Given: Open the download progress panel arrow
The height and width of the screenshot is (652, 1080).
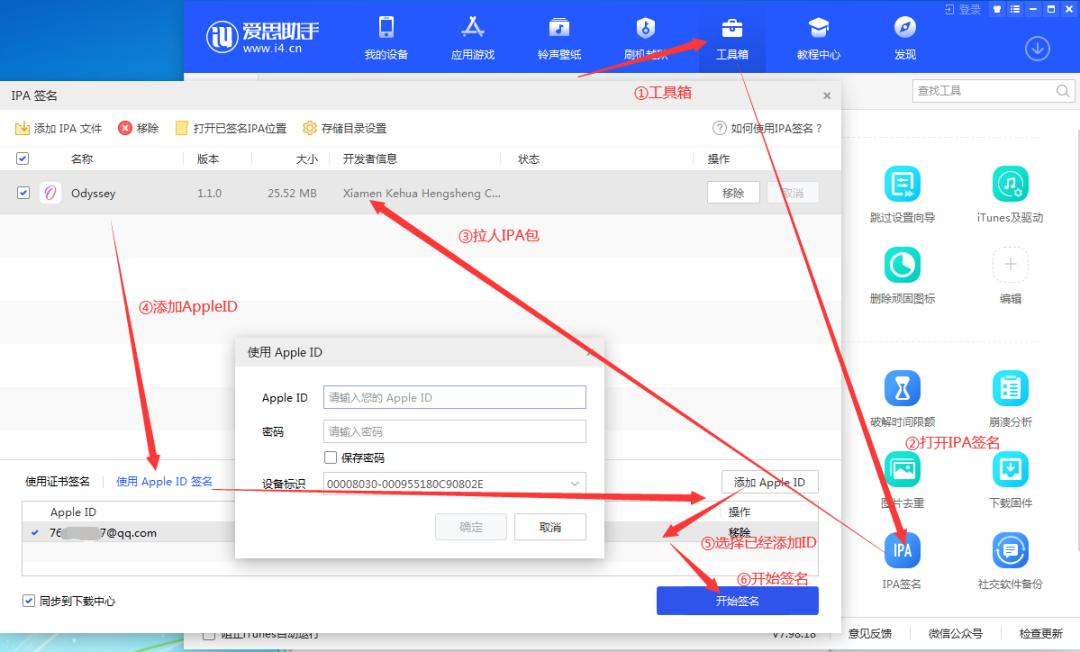Looking at the screenshot, I should [1037, 48].
